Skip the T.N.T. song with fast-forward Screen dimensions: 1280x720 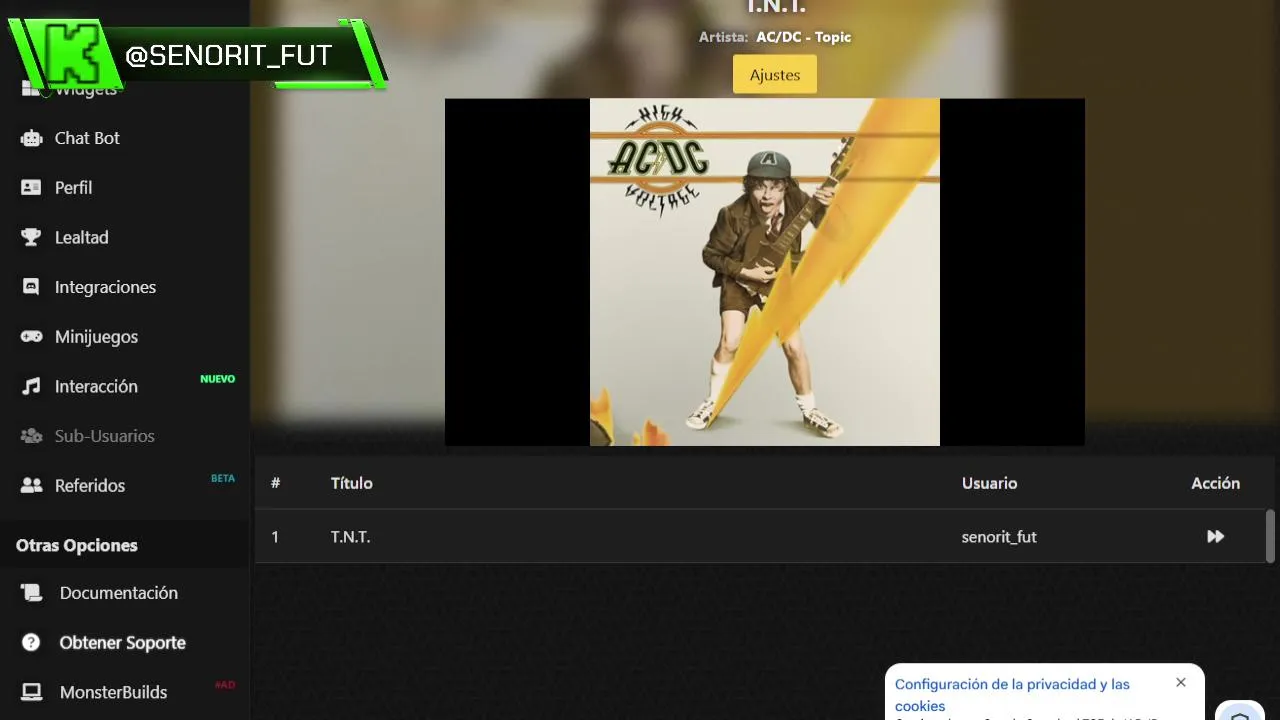point(1215,537)
